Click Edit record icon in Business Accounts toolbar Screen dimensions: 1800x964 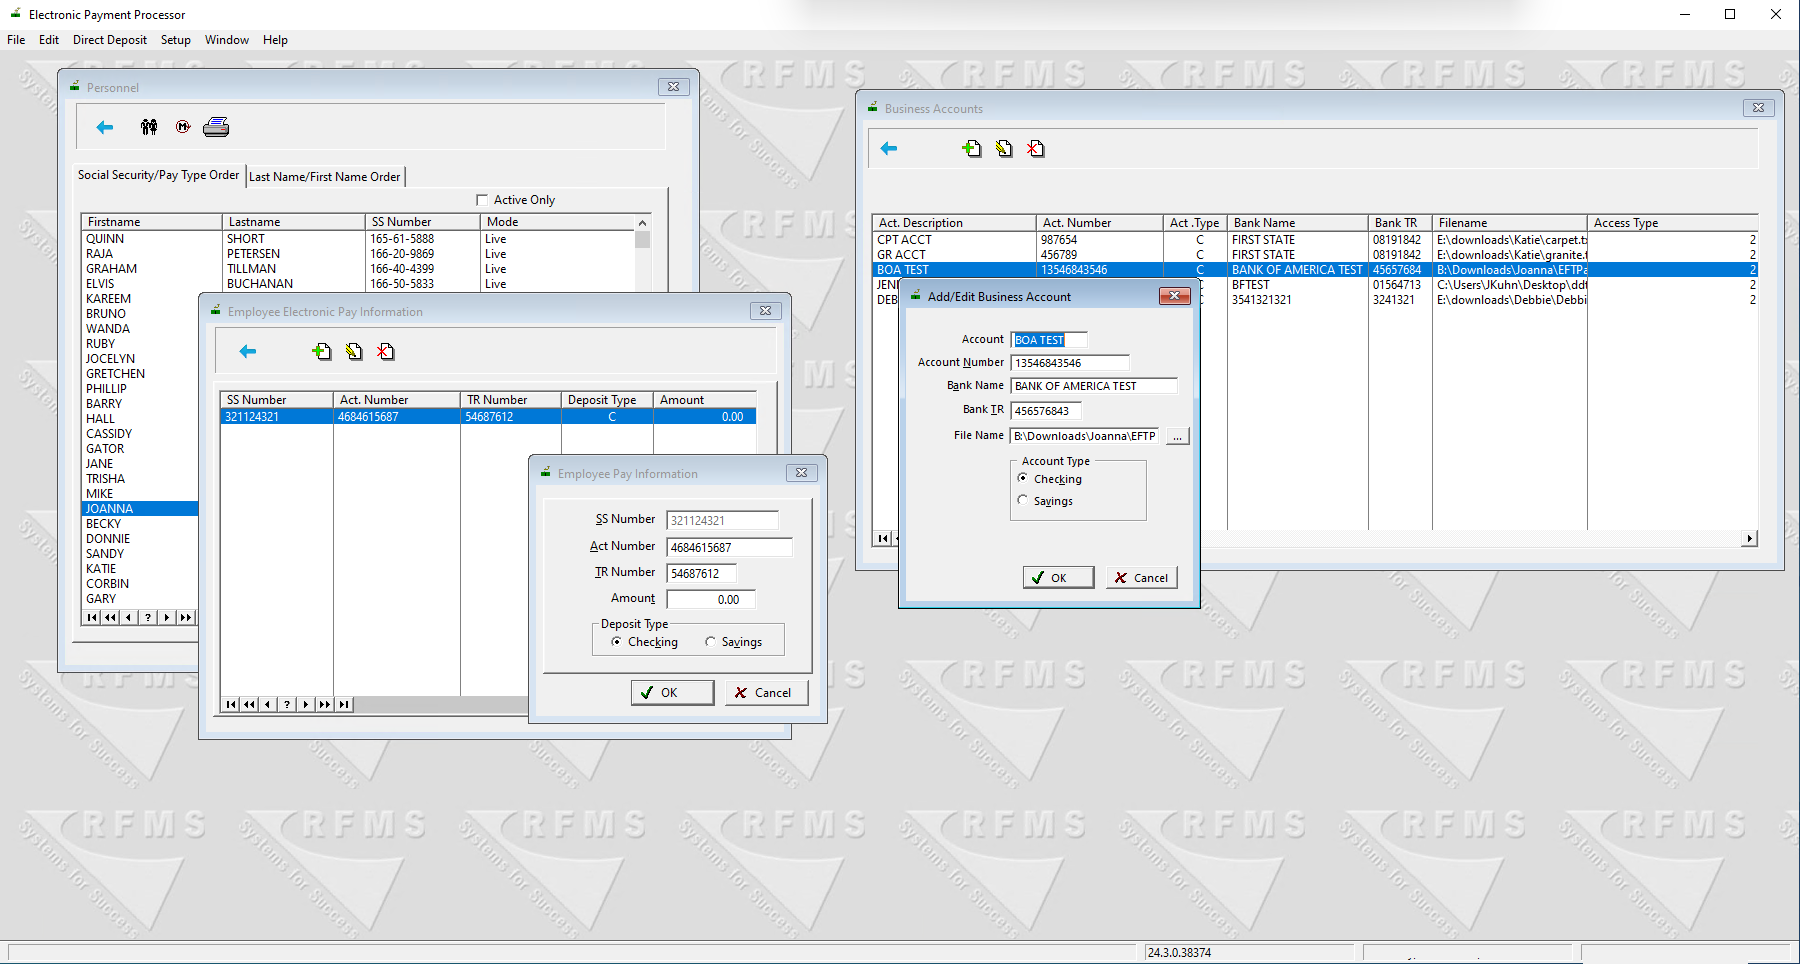1003,148
